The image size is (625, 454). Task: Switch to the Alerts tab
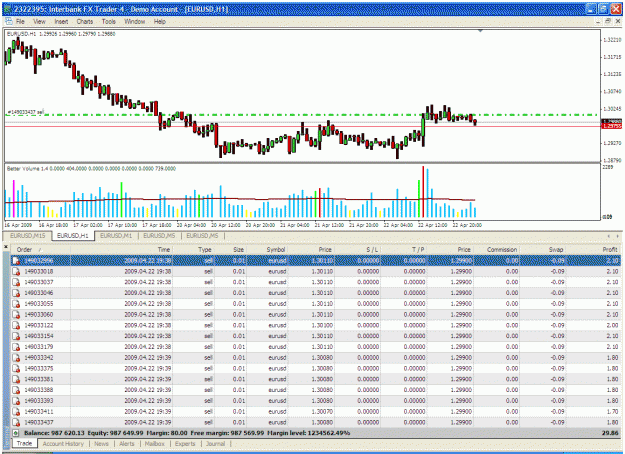pos(127,444)
